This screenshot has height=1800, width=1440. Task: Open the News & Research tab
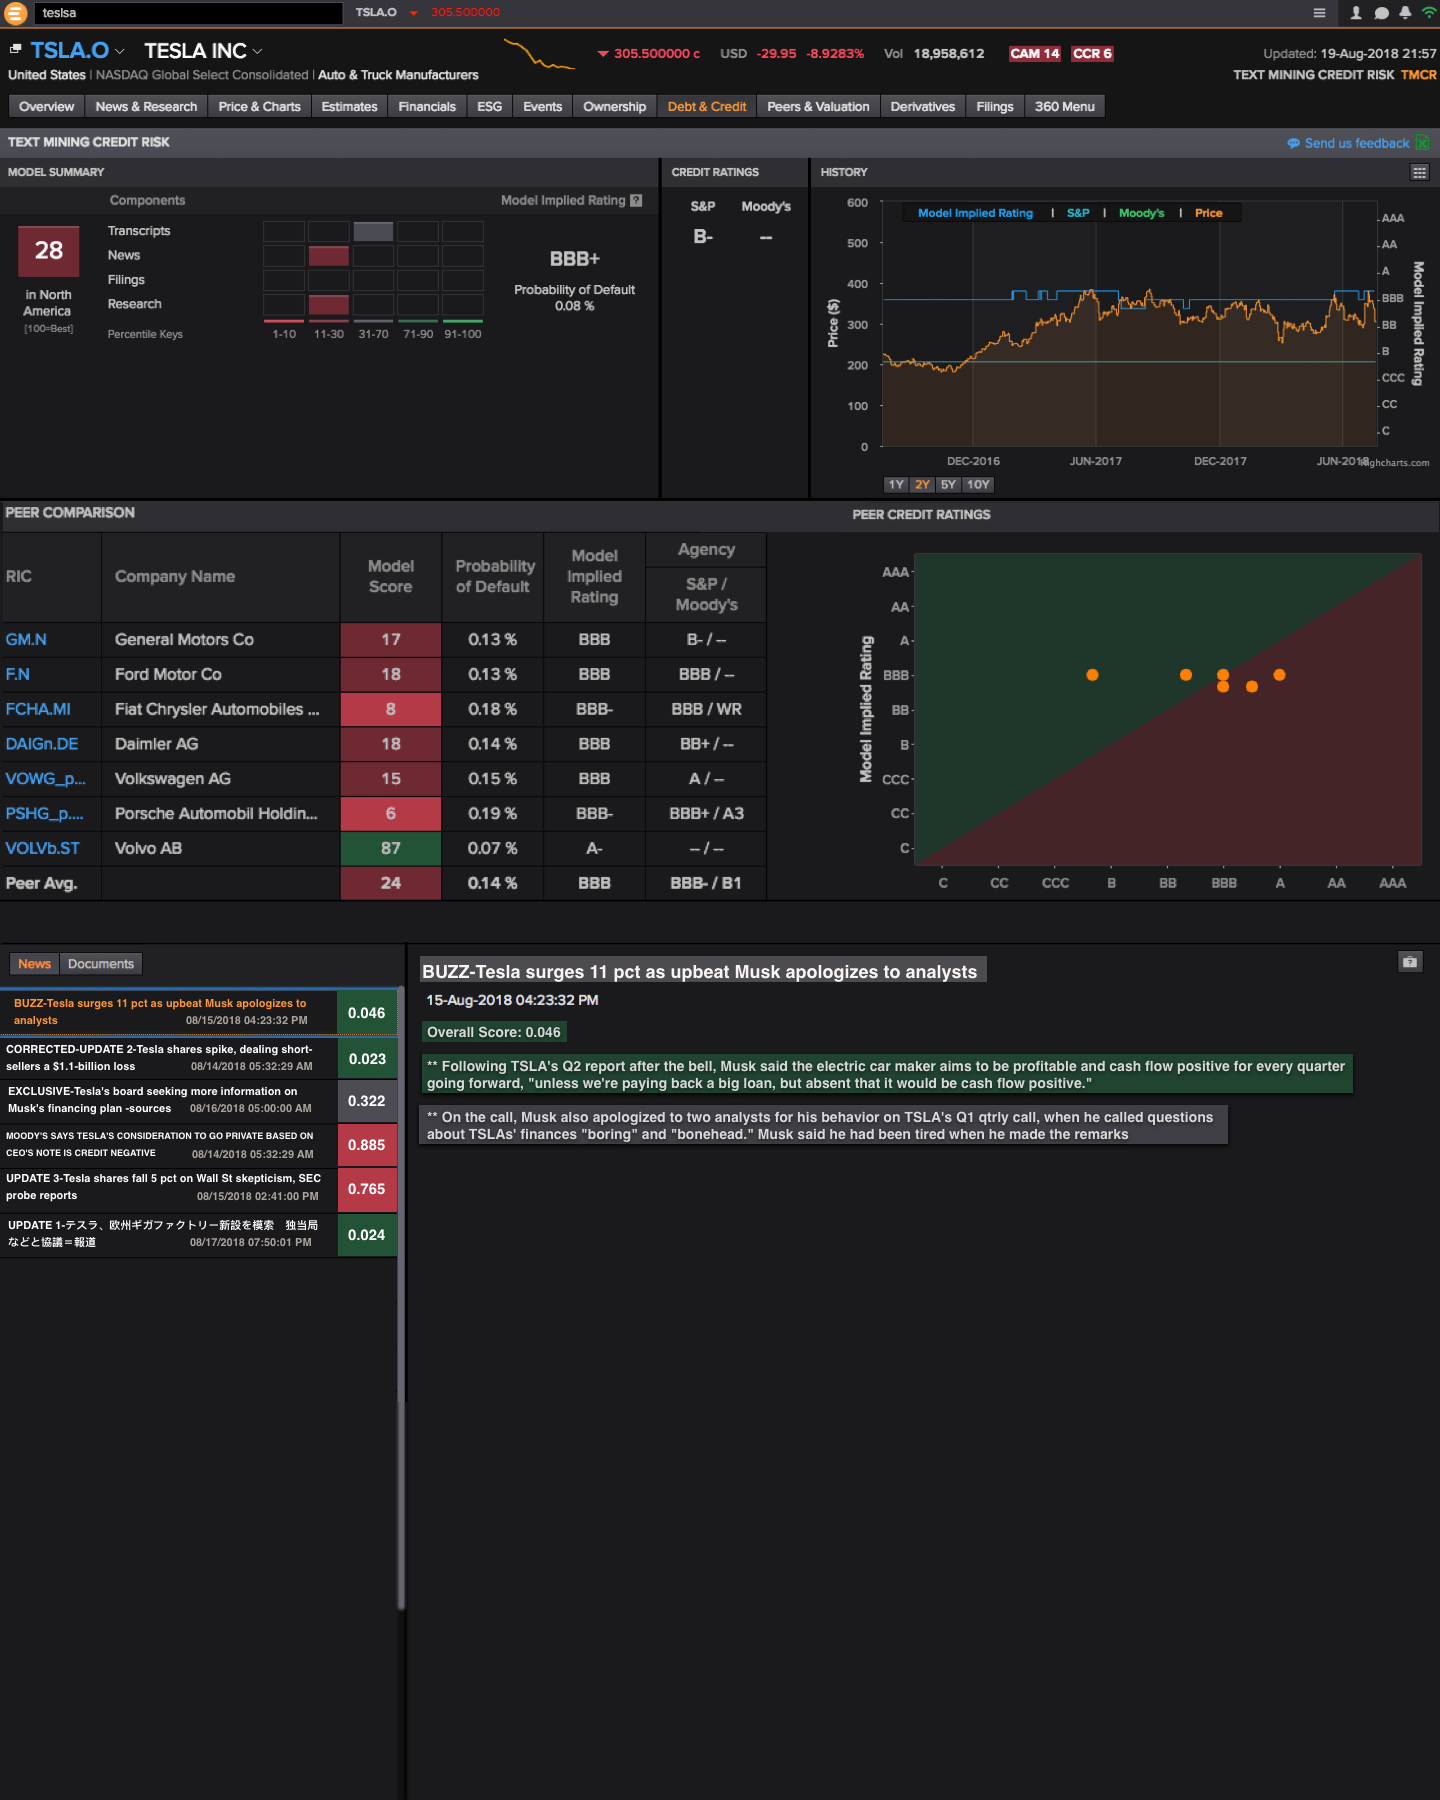pyautogui.click(x=146, y=107)
